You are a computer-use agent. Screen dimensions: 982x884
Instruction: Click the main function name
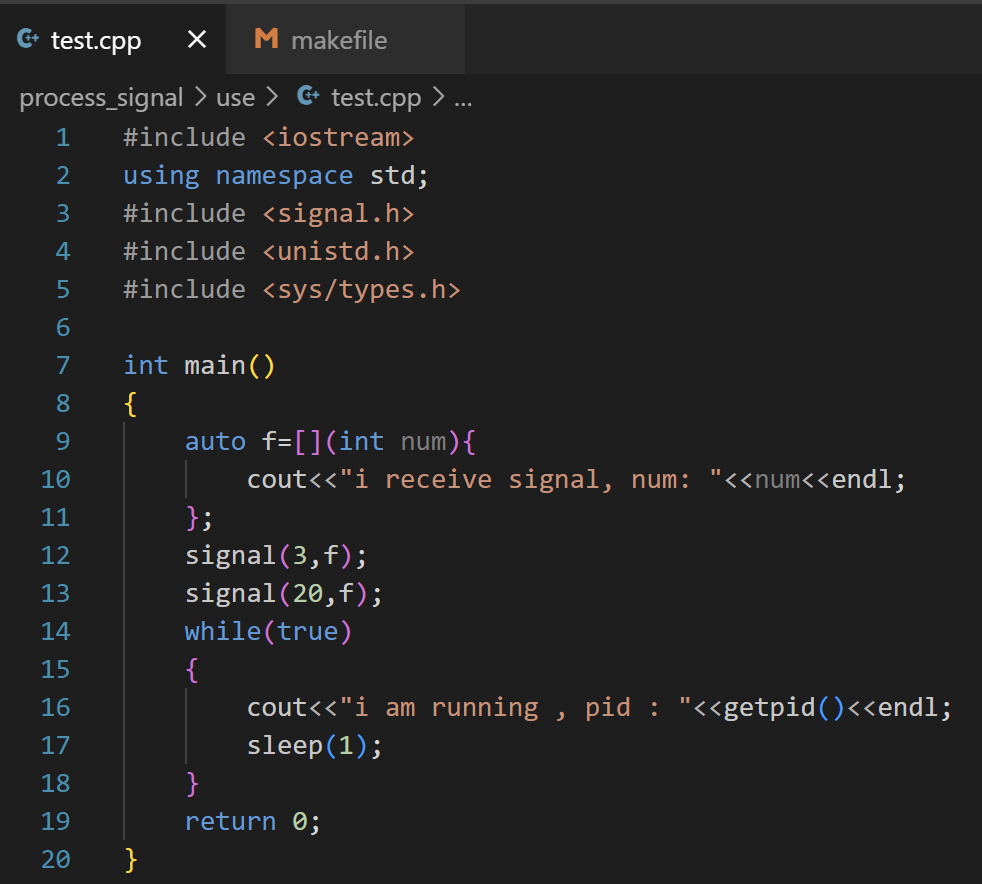(215, 366)
